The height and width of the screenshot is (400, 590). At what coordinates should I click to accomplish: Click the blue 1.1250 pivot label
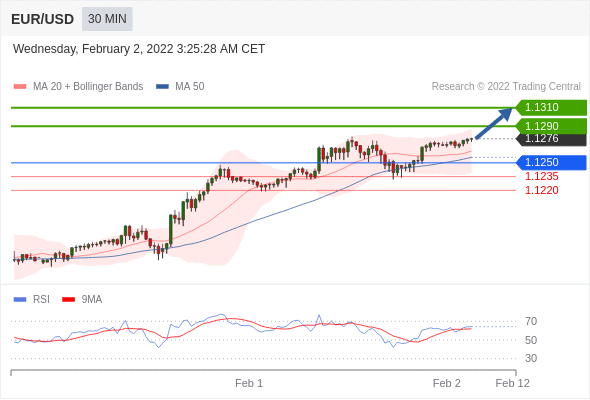(x=551, y=163)
